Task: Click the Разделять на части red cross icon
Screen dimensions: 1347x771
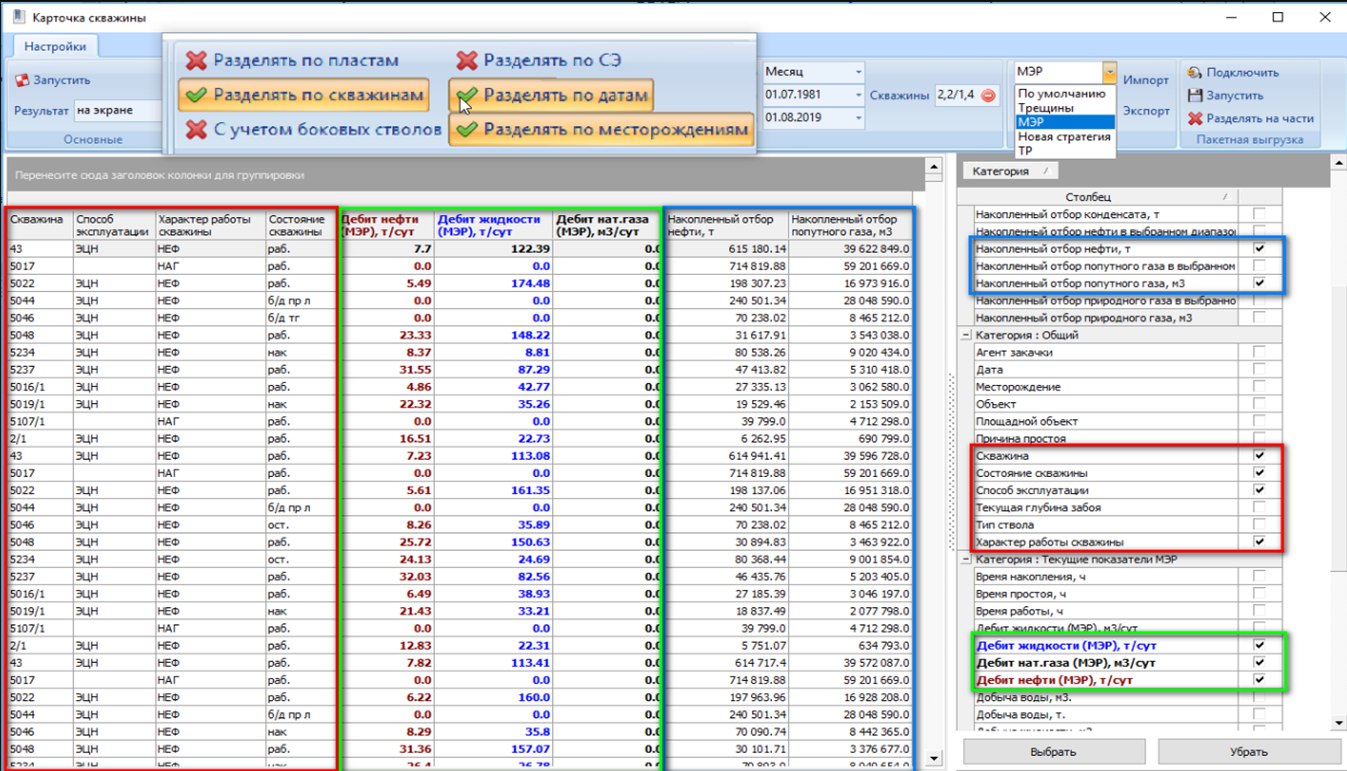Action: pos(1194,118)
